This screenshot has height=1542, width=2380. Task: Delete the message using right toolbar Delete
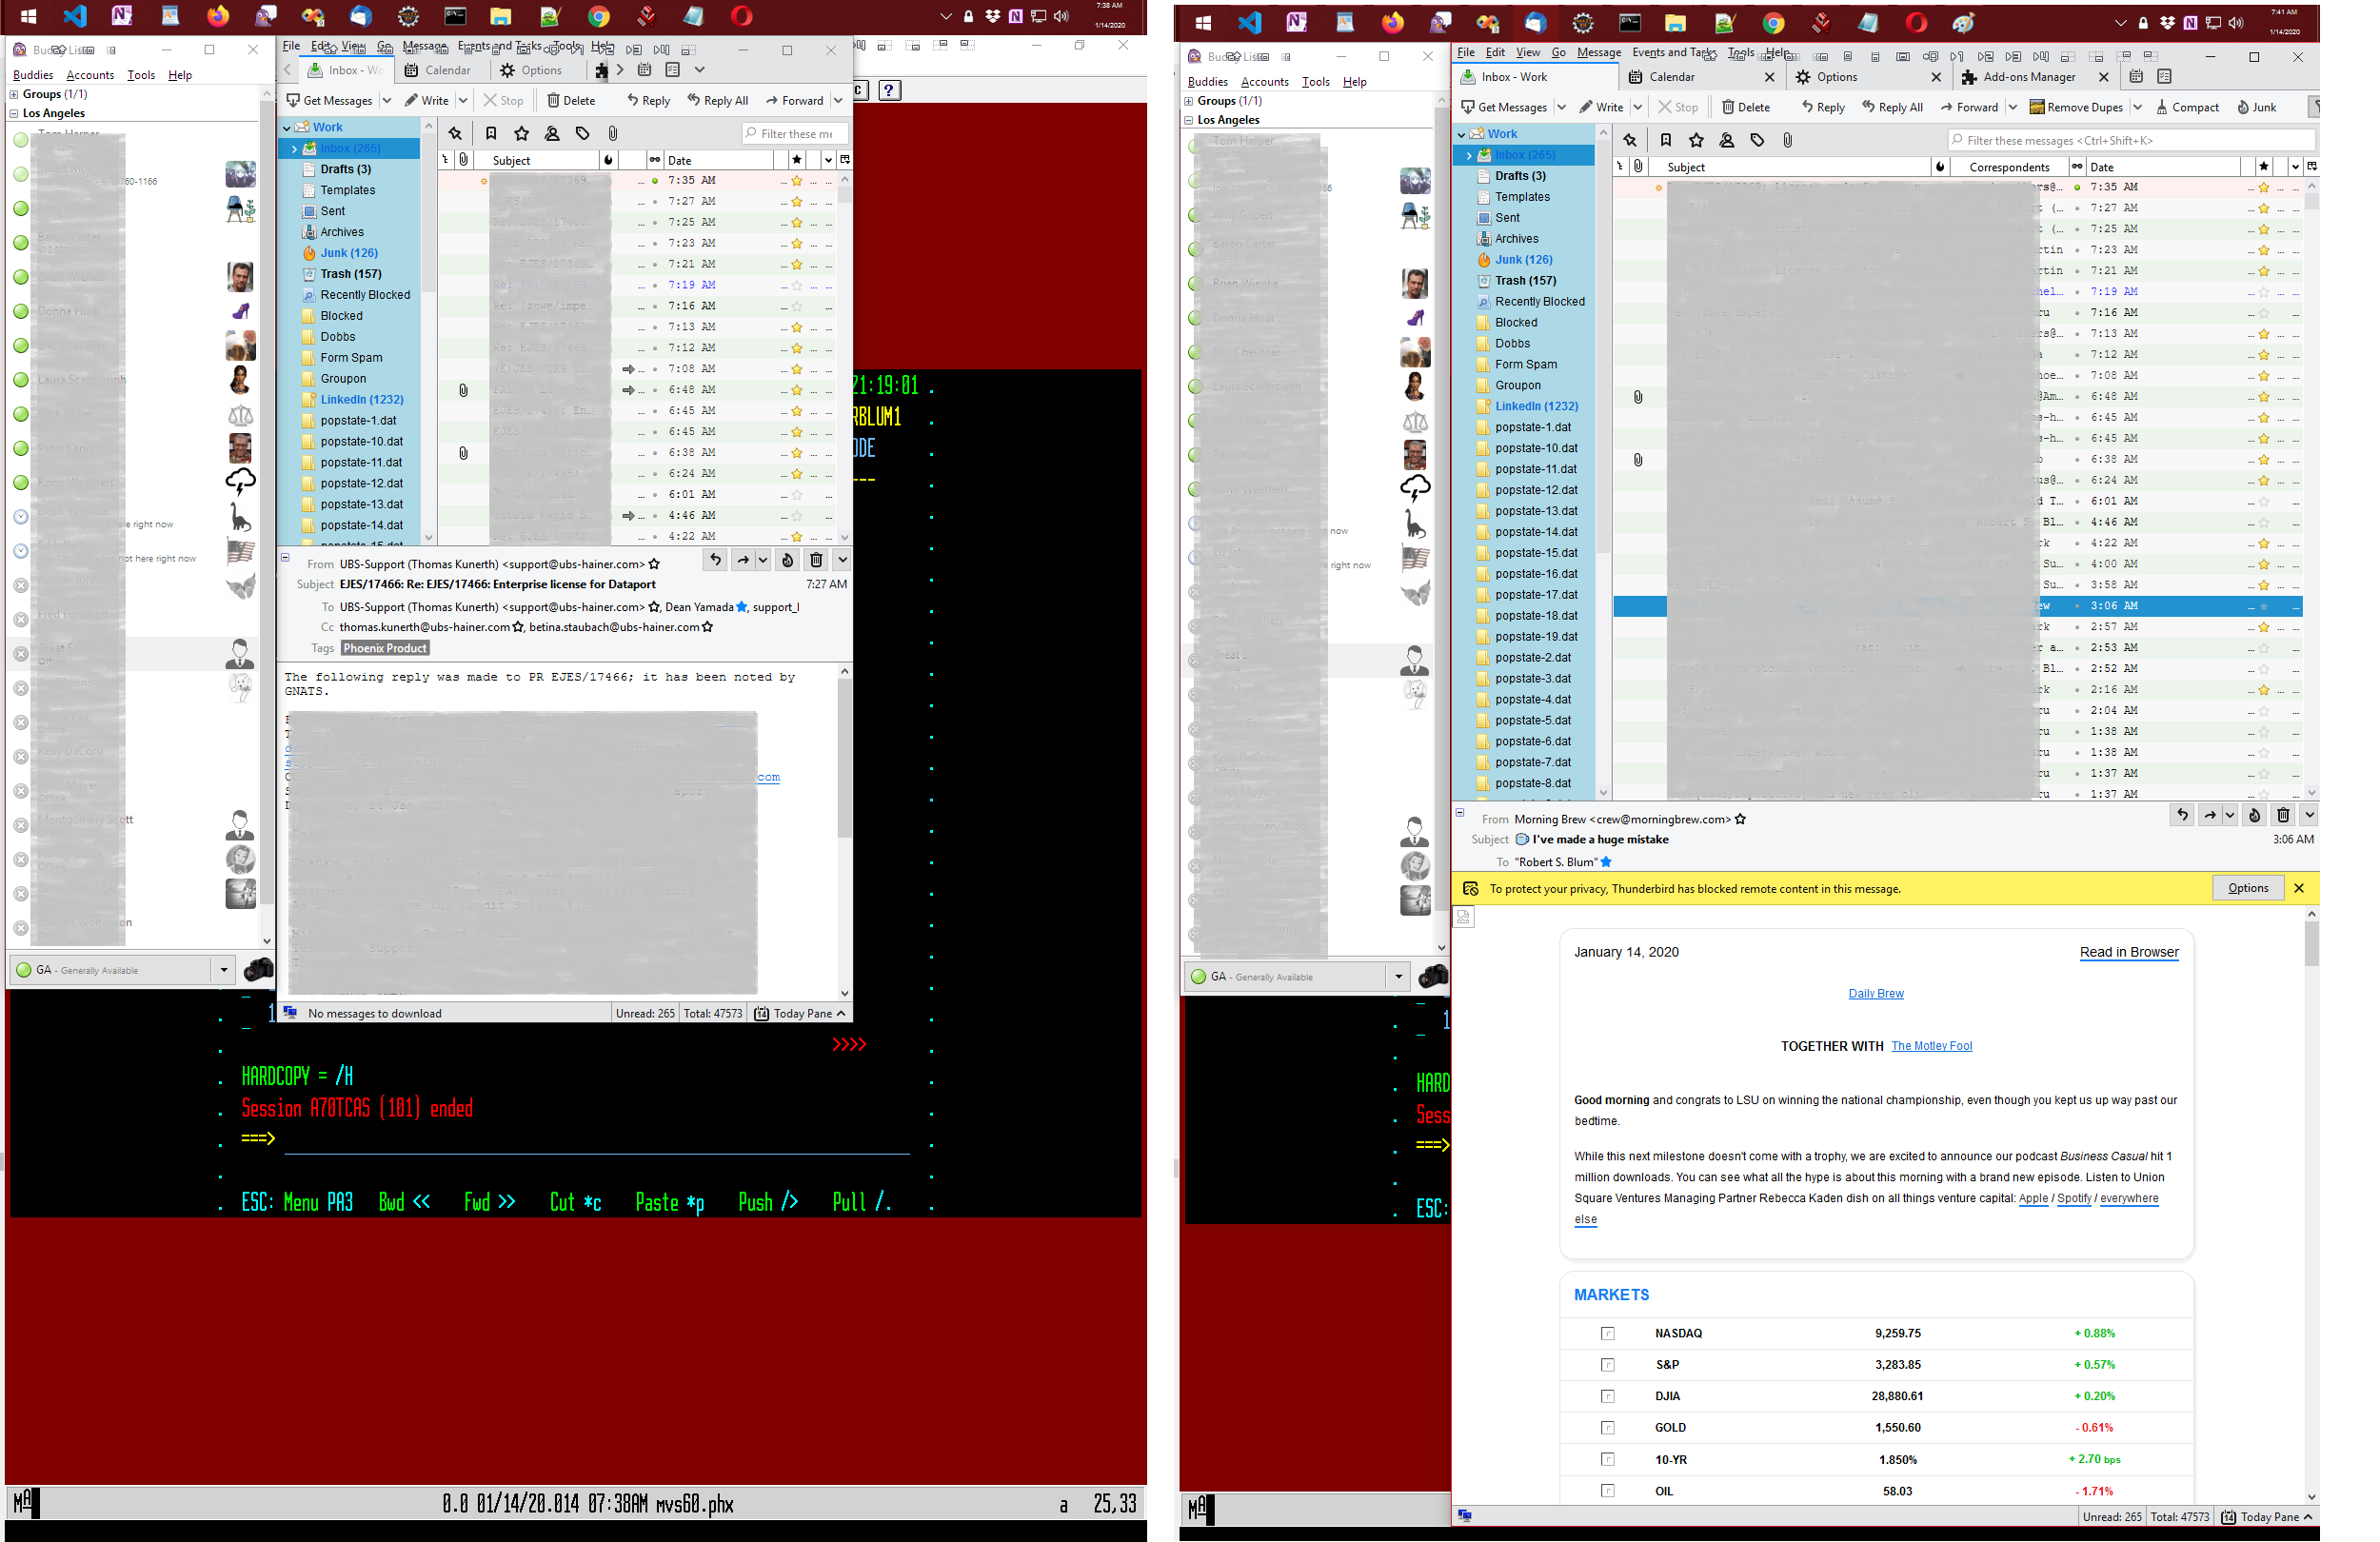click(1745, 107)
